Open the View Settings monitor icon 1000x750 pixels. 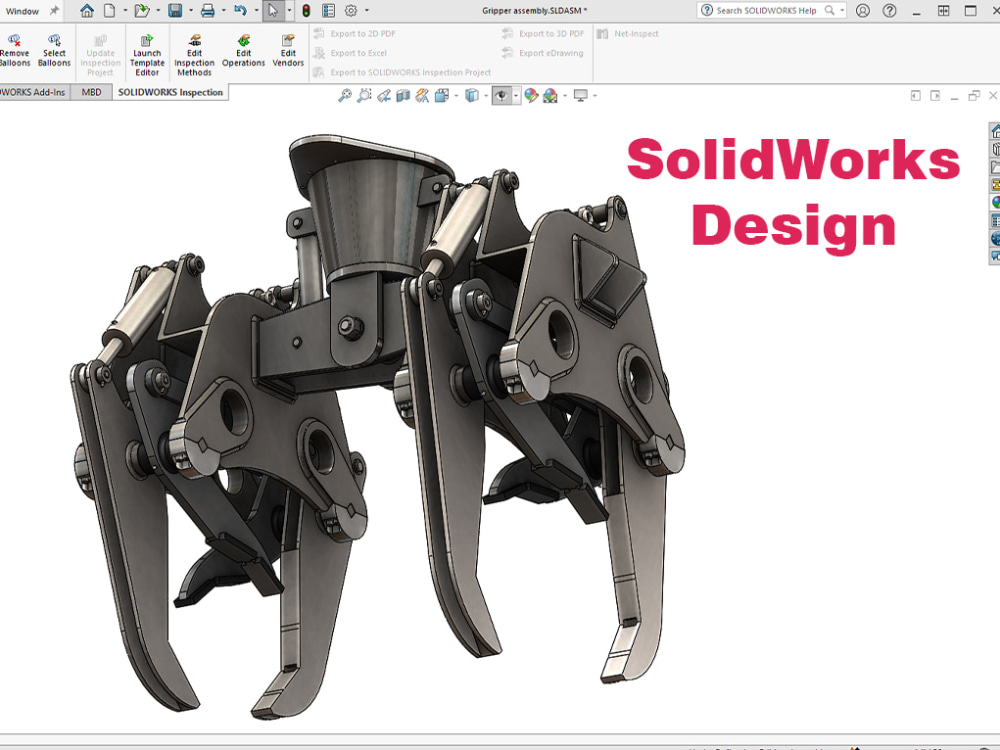[x=580, y=95]
